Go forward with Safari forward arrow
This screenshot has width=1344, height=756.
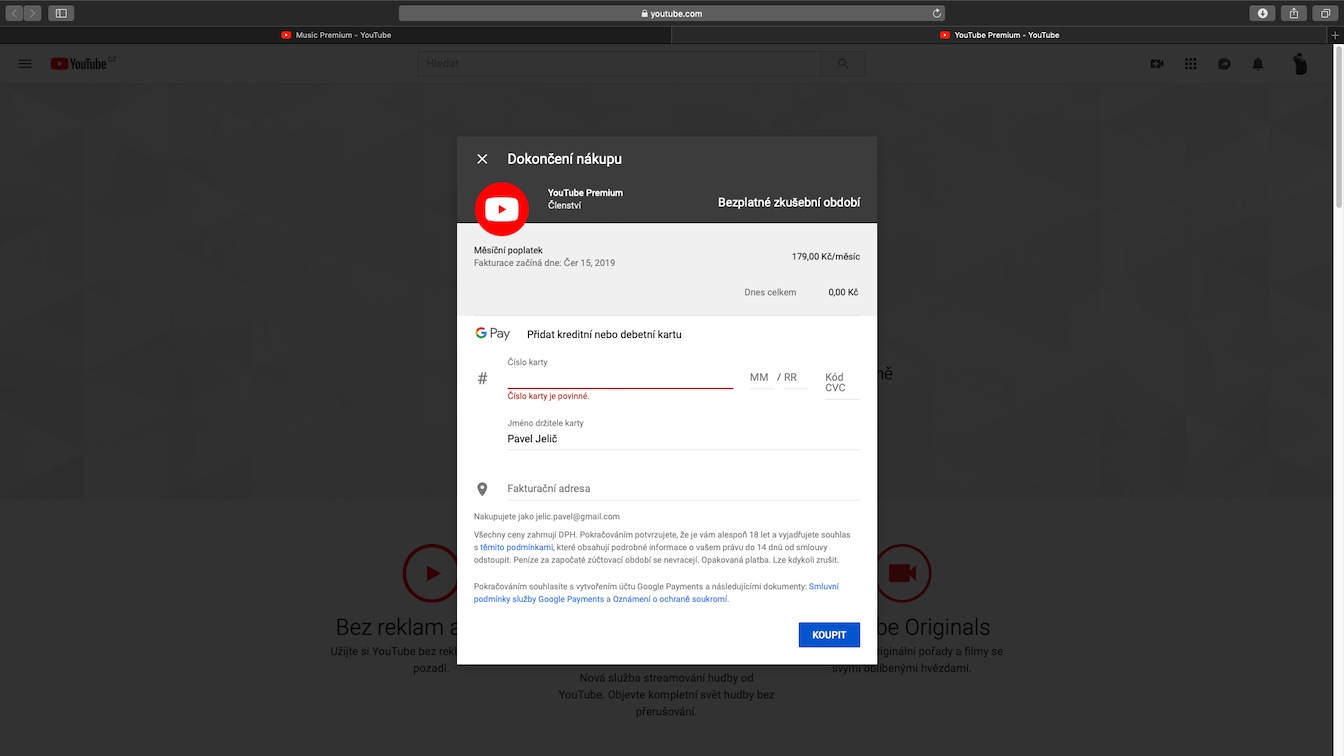(x=33, y=13)
